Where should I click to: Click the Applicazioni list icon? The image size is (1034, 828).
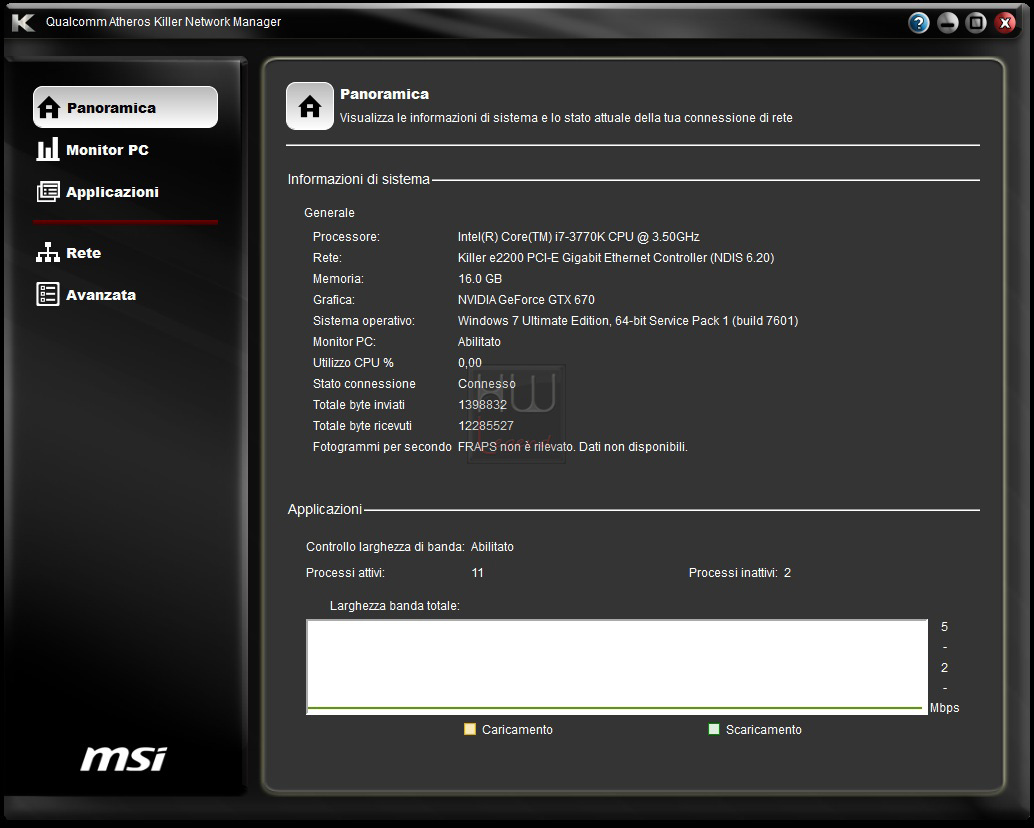(x=47, y=192)
